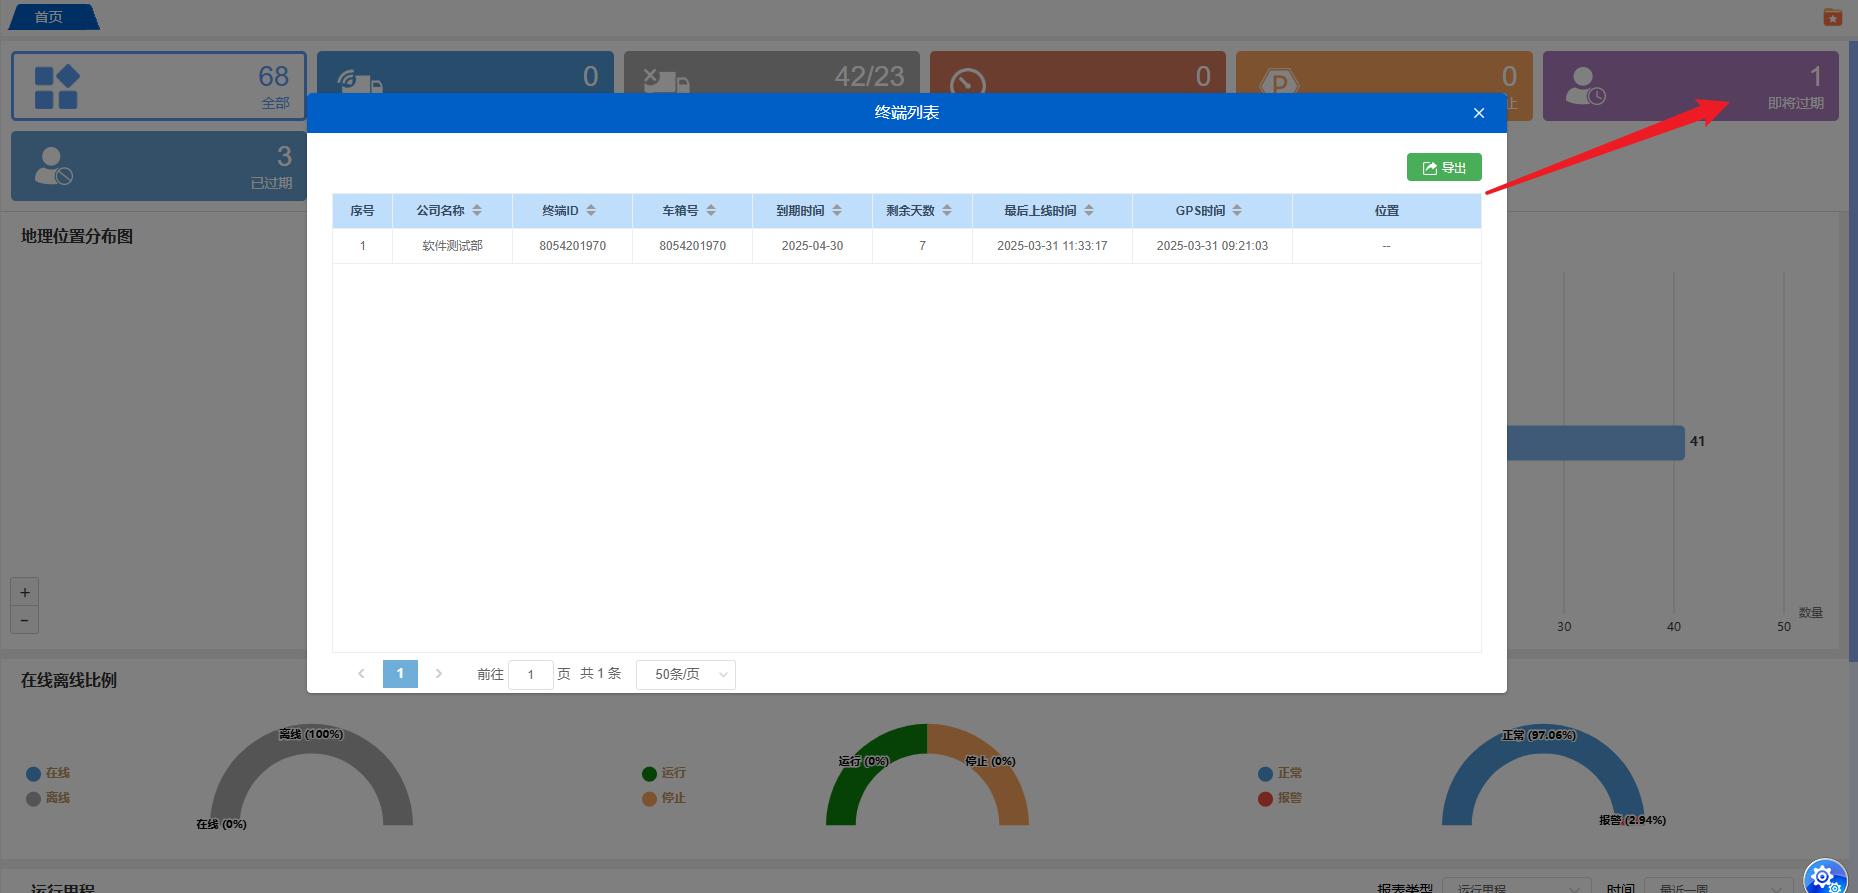Go to previous page arrow

pos(361,674)
